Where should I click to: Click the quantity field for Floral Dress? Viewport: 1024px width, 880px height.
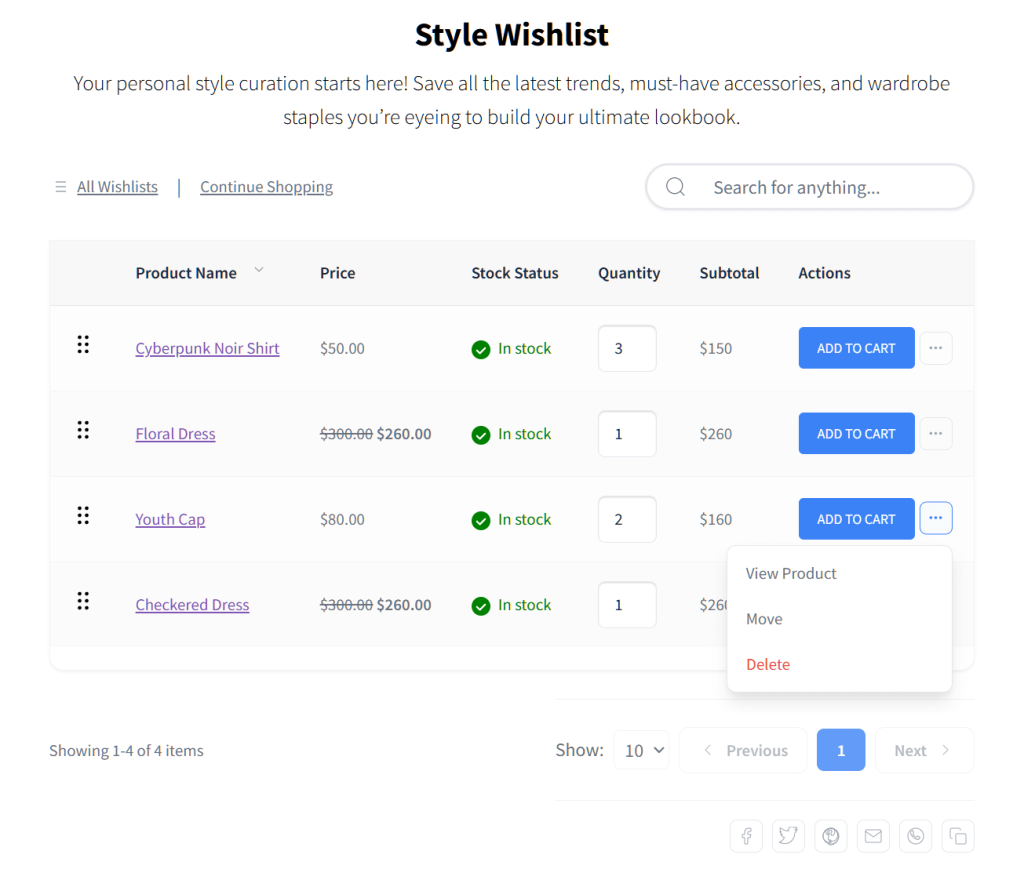pos(627,433)
